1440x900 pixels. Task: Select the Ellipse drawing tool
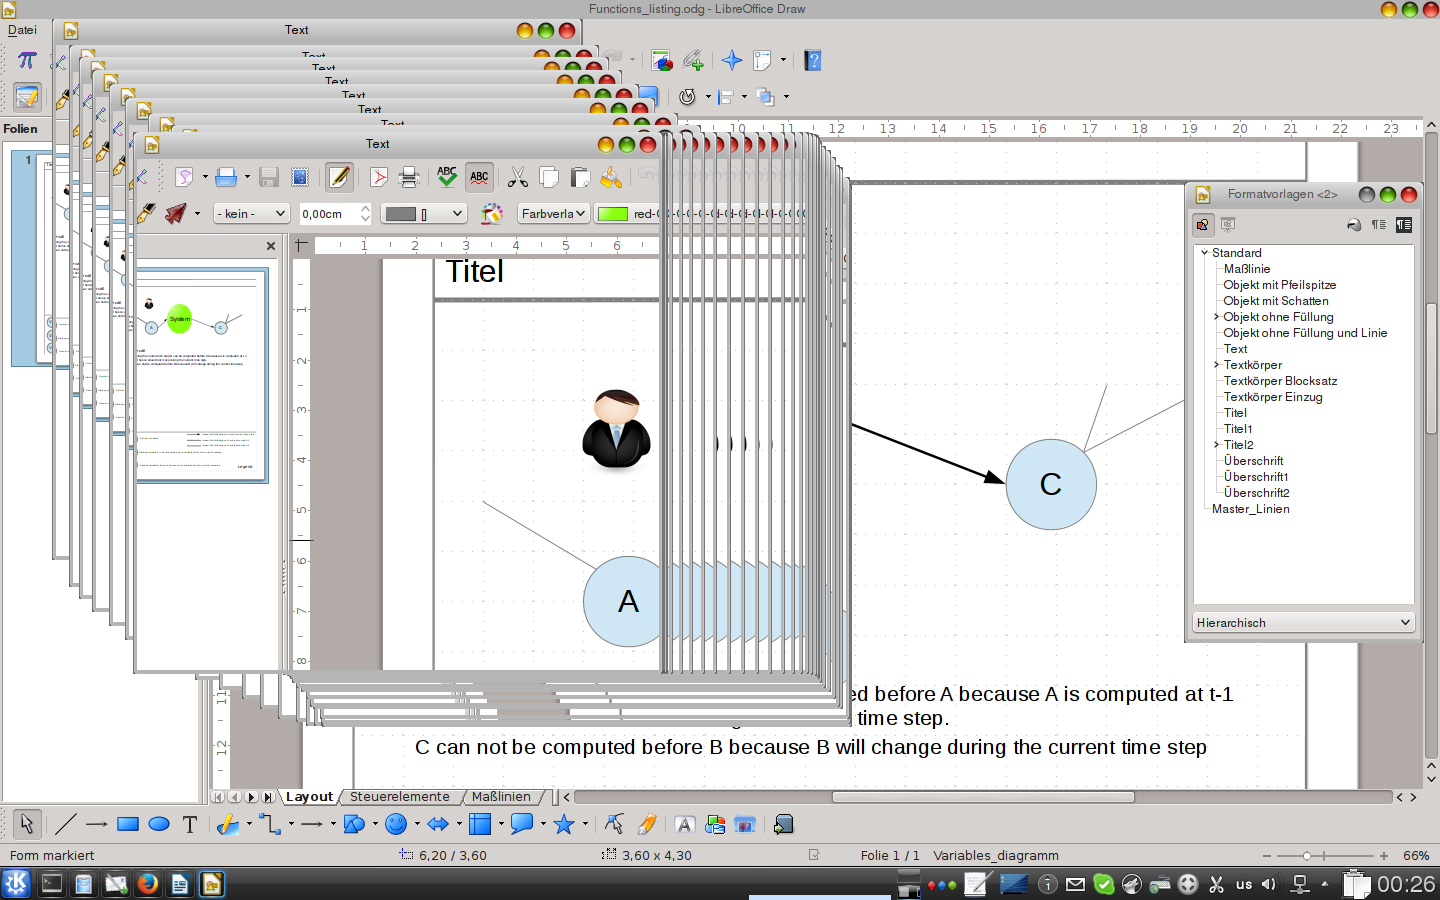(158, 824)
